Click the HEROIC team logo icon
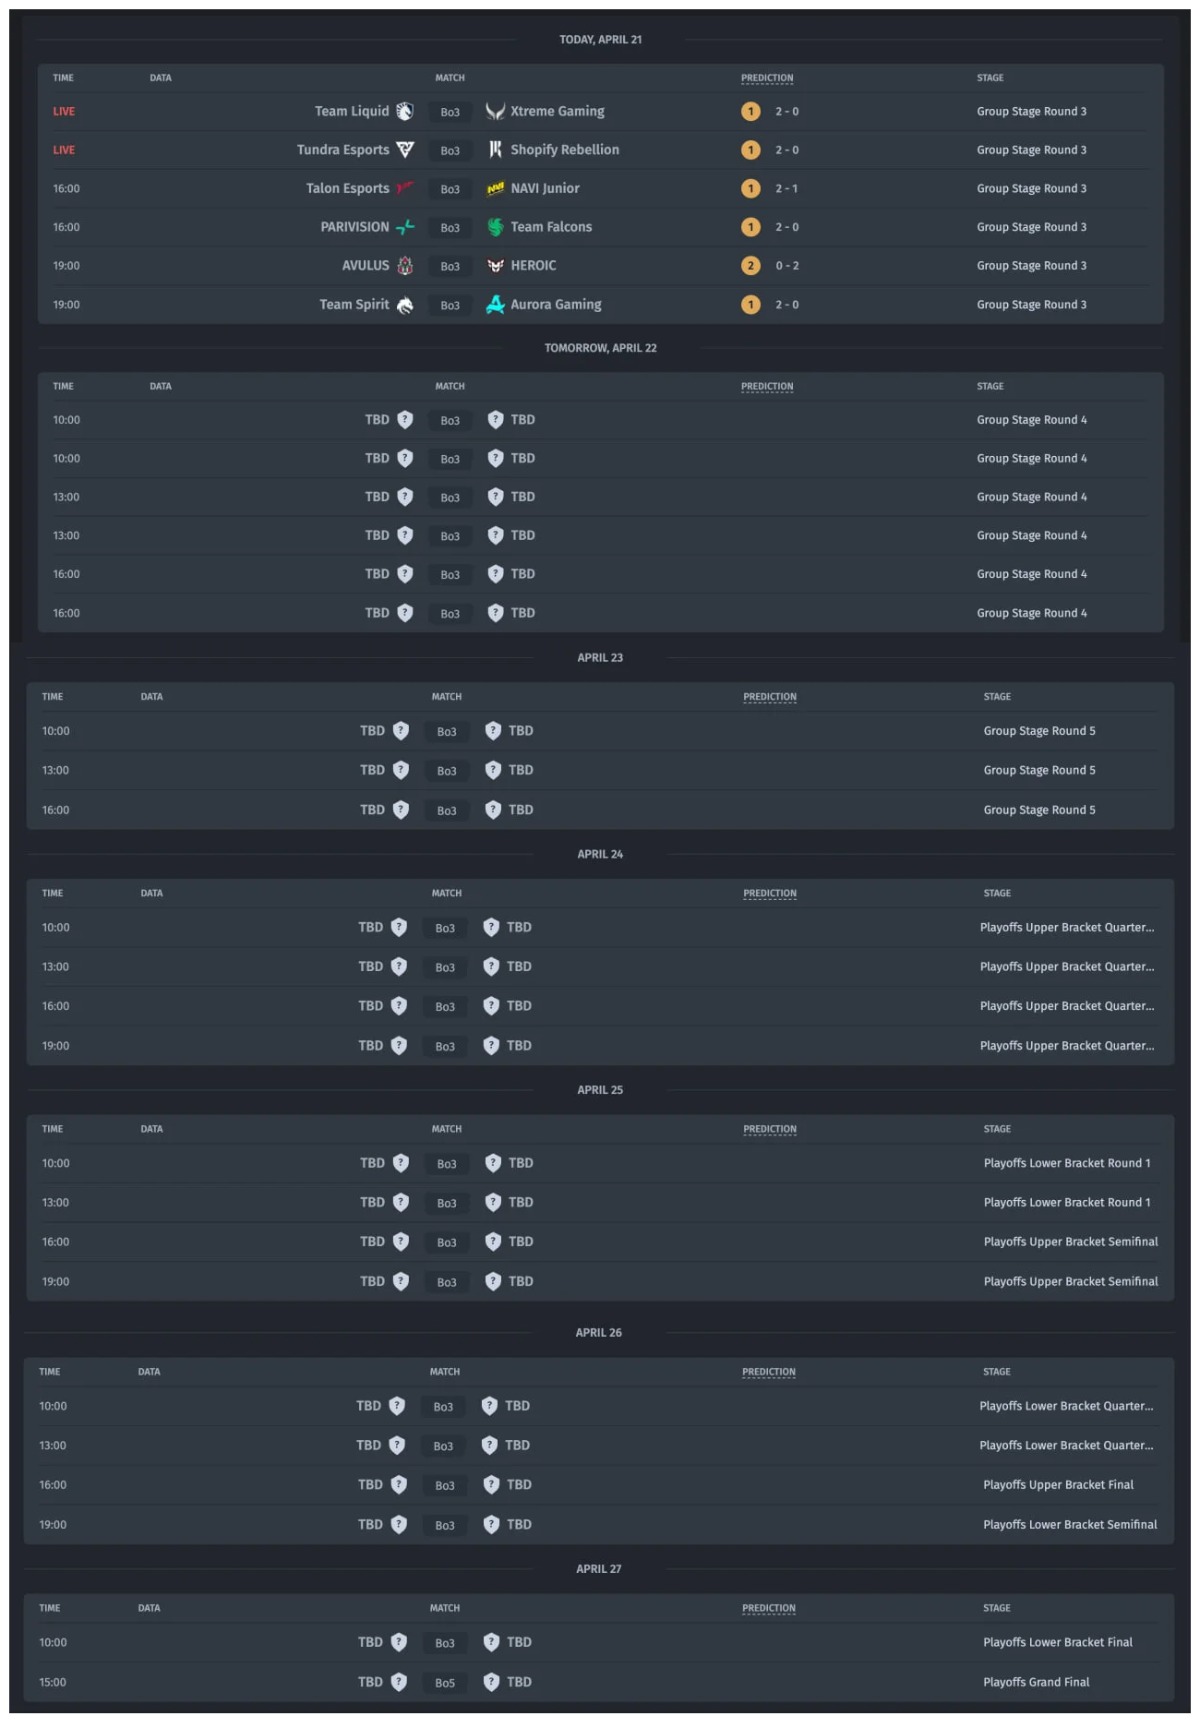1200x1722 pixels. [x=495, y=266]
